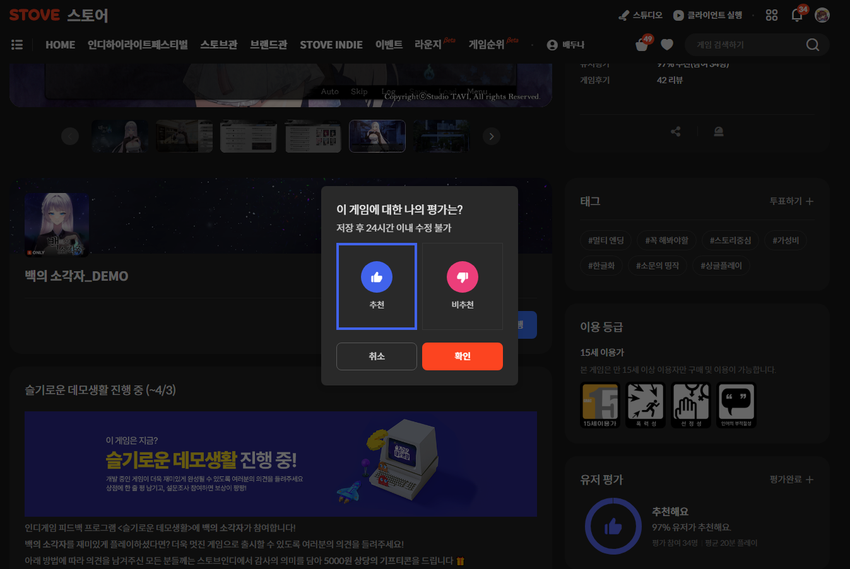
Task: Select first screenshot thumbnail
Action: point(120,136)
